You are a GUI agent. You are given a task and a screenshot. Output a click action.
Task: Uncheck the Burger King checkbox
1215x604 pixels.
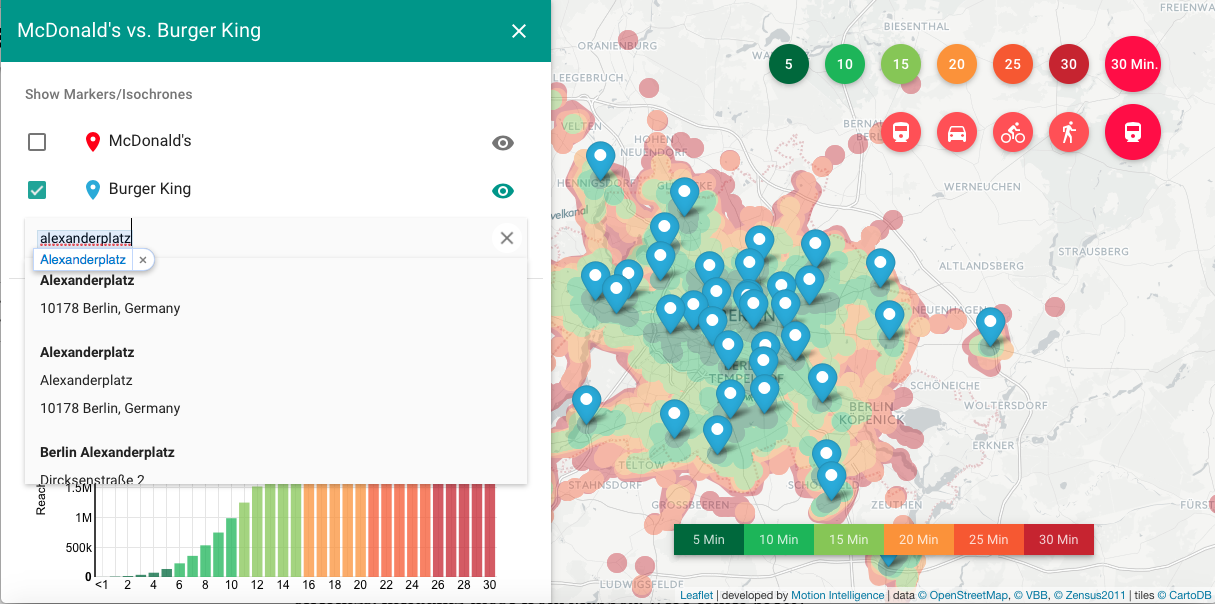(37, 190)
